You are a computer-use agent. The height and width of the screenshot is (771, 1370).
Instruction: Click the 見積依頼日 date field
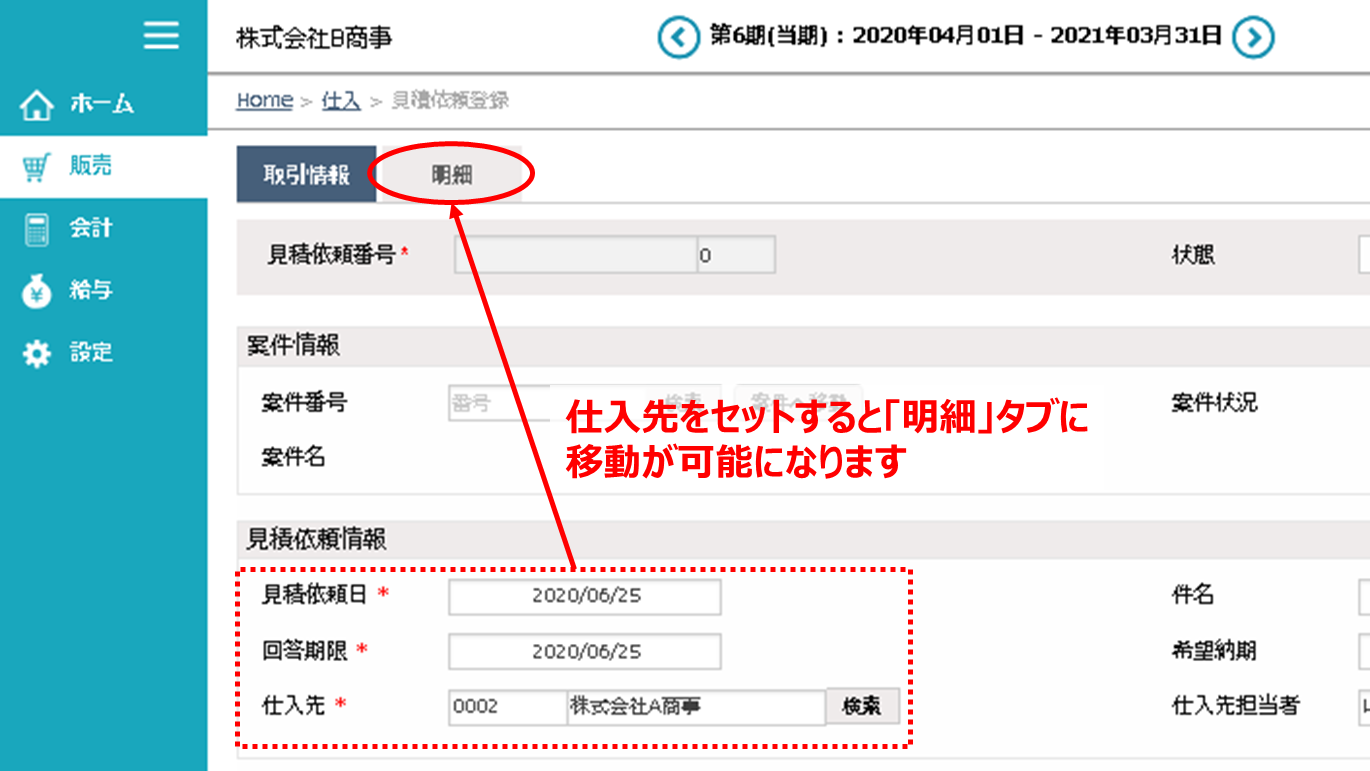click(583, 597)
